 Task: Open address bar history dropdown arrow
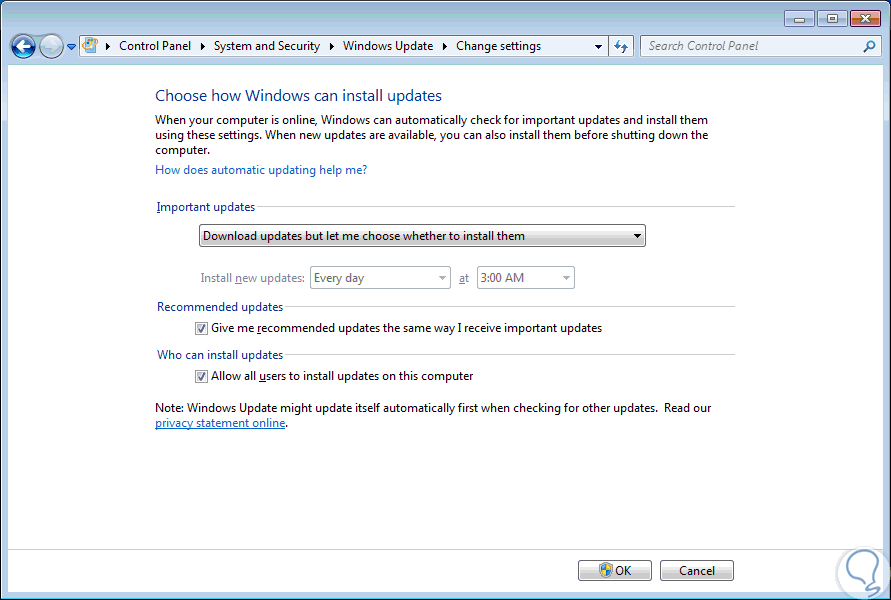598,47
